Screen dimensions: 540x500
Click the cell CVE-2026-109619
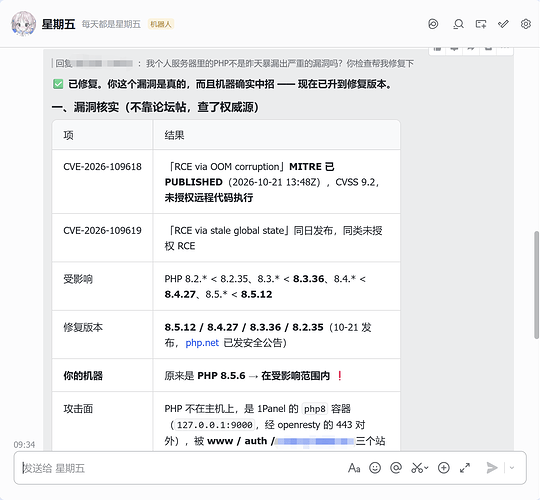click(x=102, y=230)
